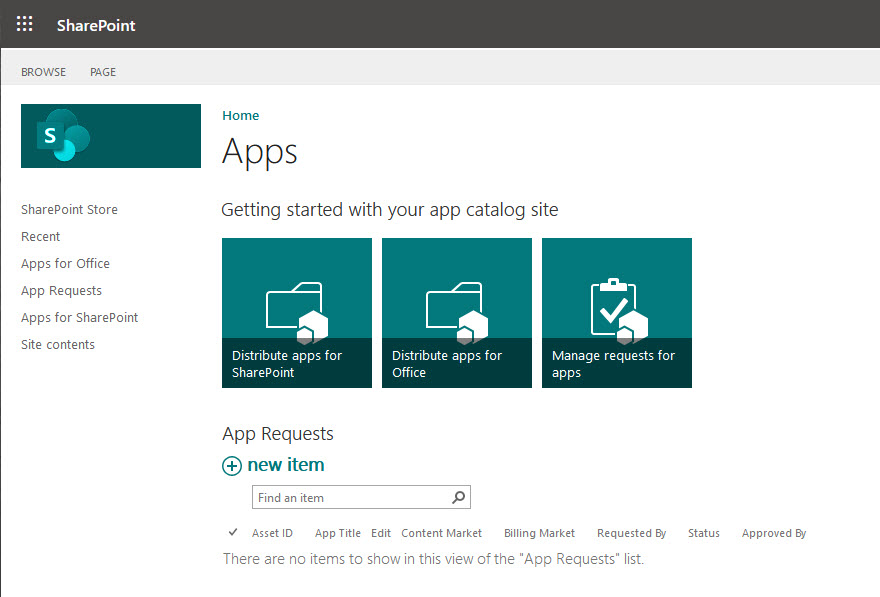Click the search magnifier icon

459,497
